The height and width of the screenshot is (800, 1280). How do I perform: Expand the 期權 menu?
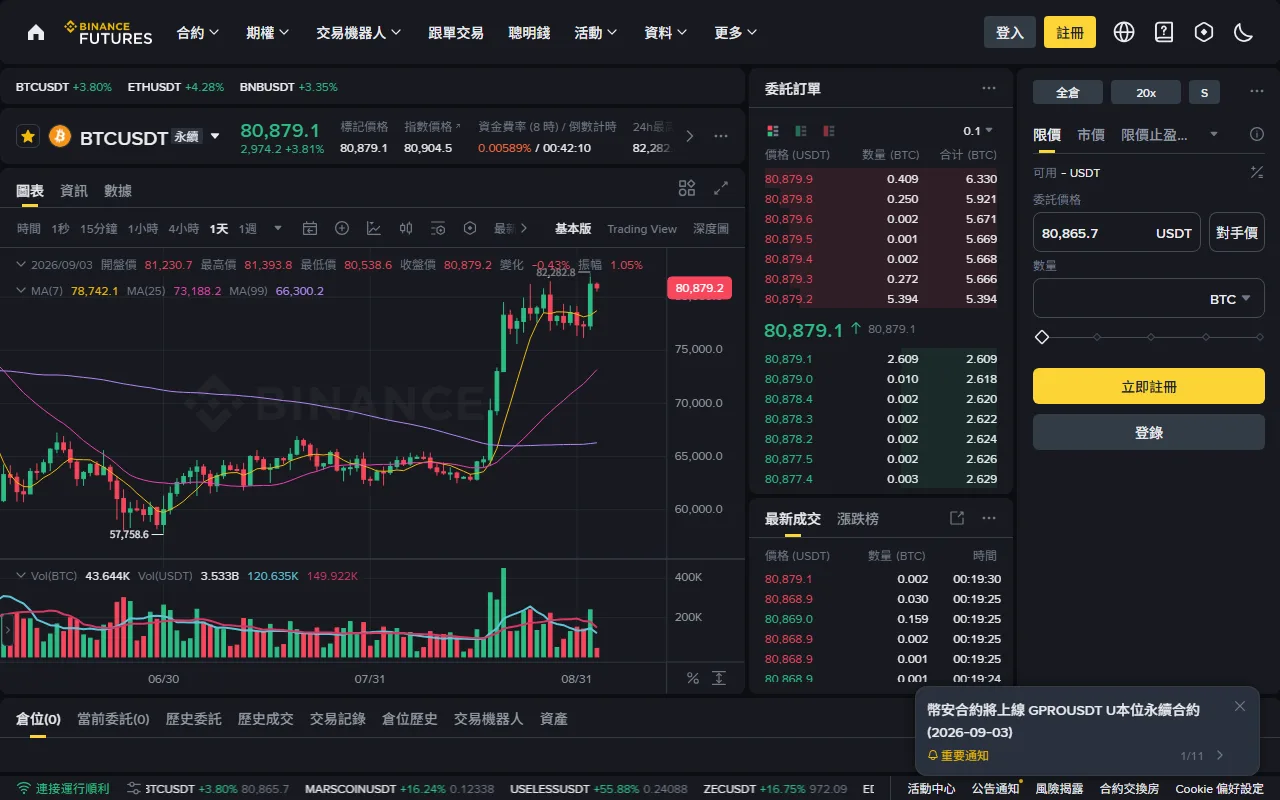[x=268, y=33]
